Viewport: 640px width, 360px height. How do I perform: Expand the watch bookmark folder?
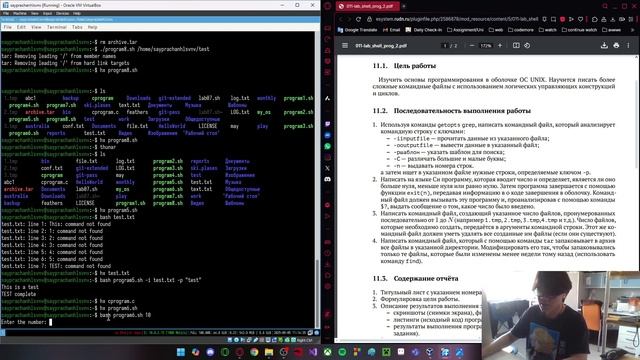(x=548, y=30)
